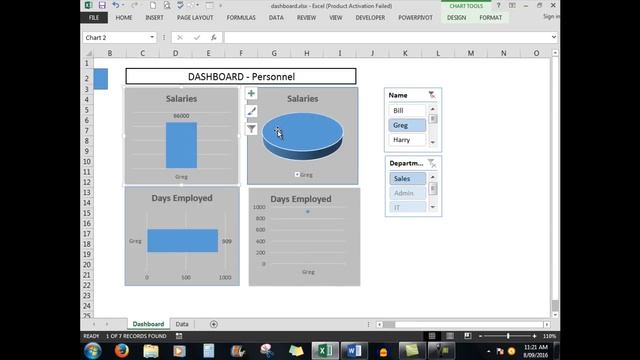Open the Name Box dropdown arrow
Viewport: 640px width, 360px height.
coord(152,38)
